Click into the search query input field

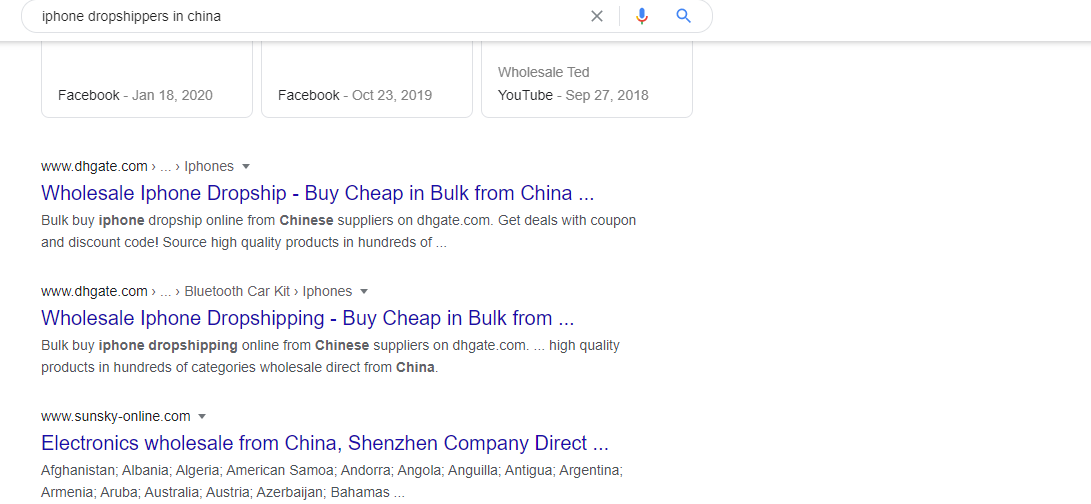(306, 16)
